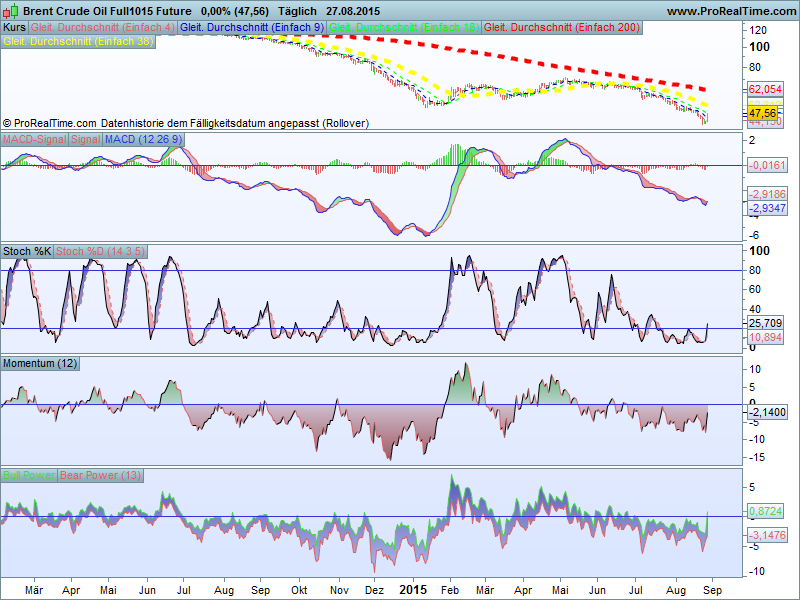800x600 pixels.
Task: Select the Kurs price label
Action: coord(14,28)
